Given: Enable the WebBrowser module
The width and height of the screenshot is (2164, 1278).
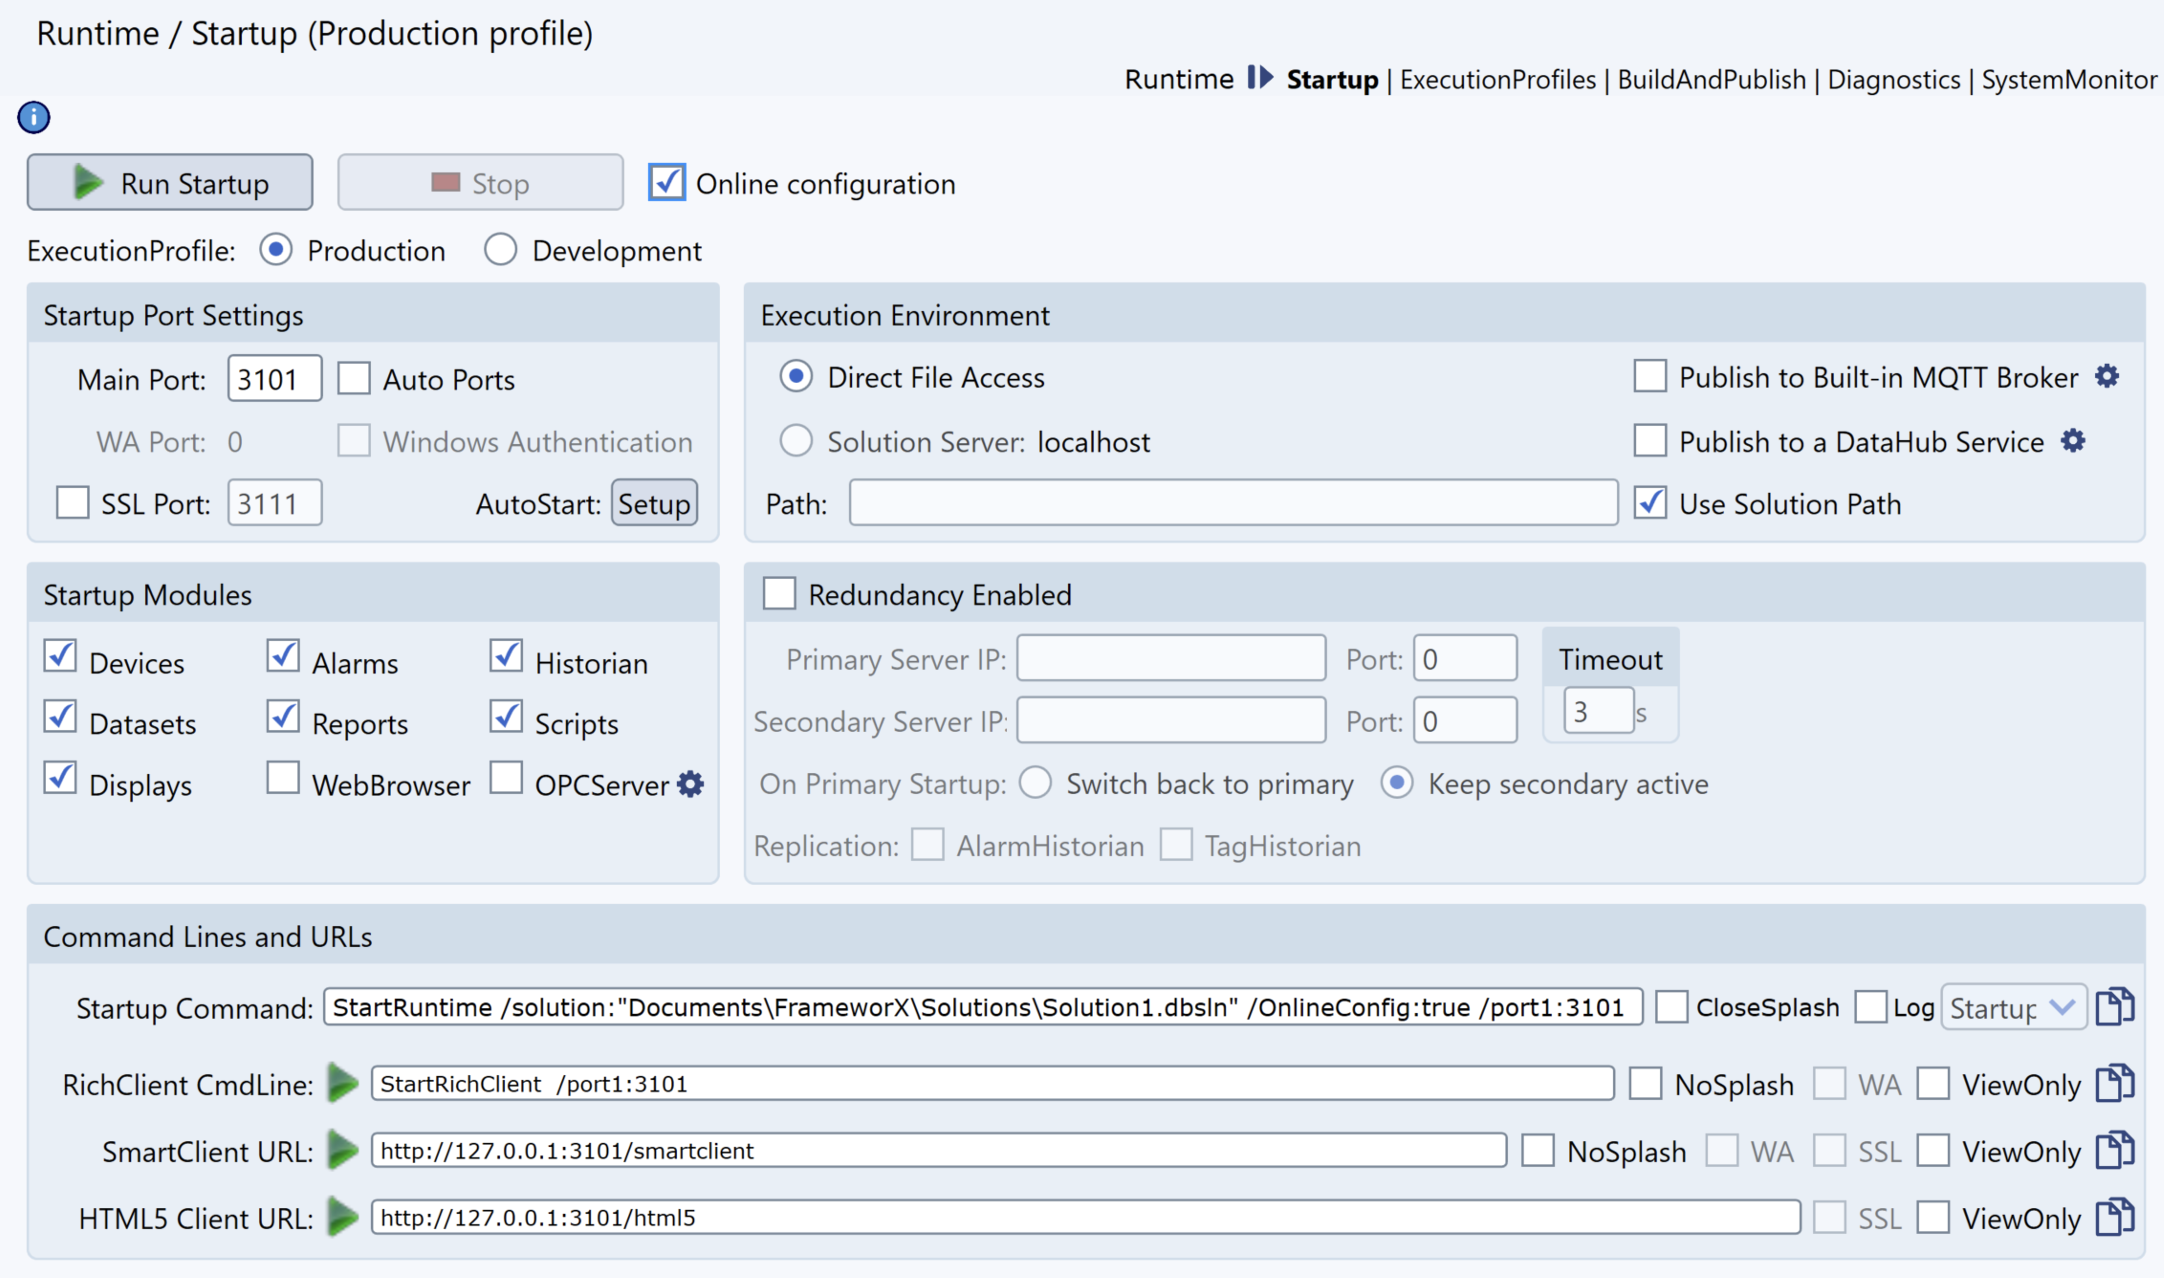Looking at the screenshot, I should coord(283,778).
